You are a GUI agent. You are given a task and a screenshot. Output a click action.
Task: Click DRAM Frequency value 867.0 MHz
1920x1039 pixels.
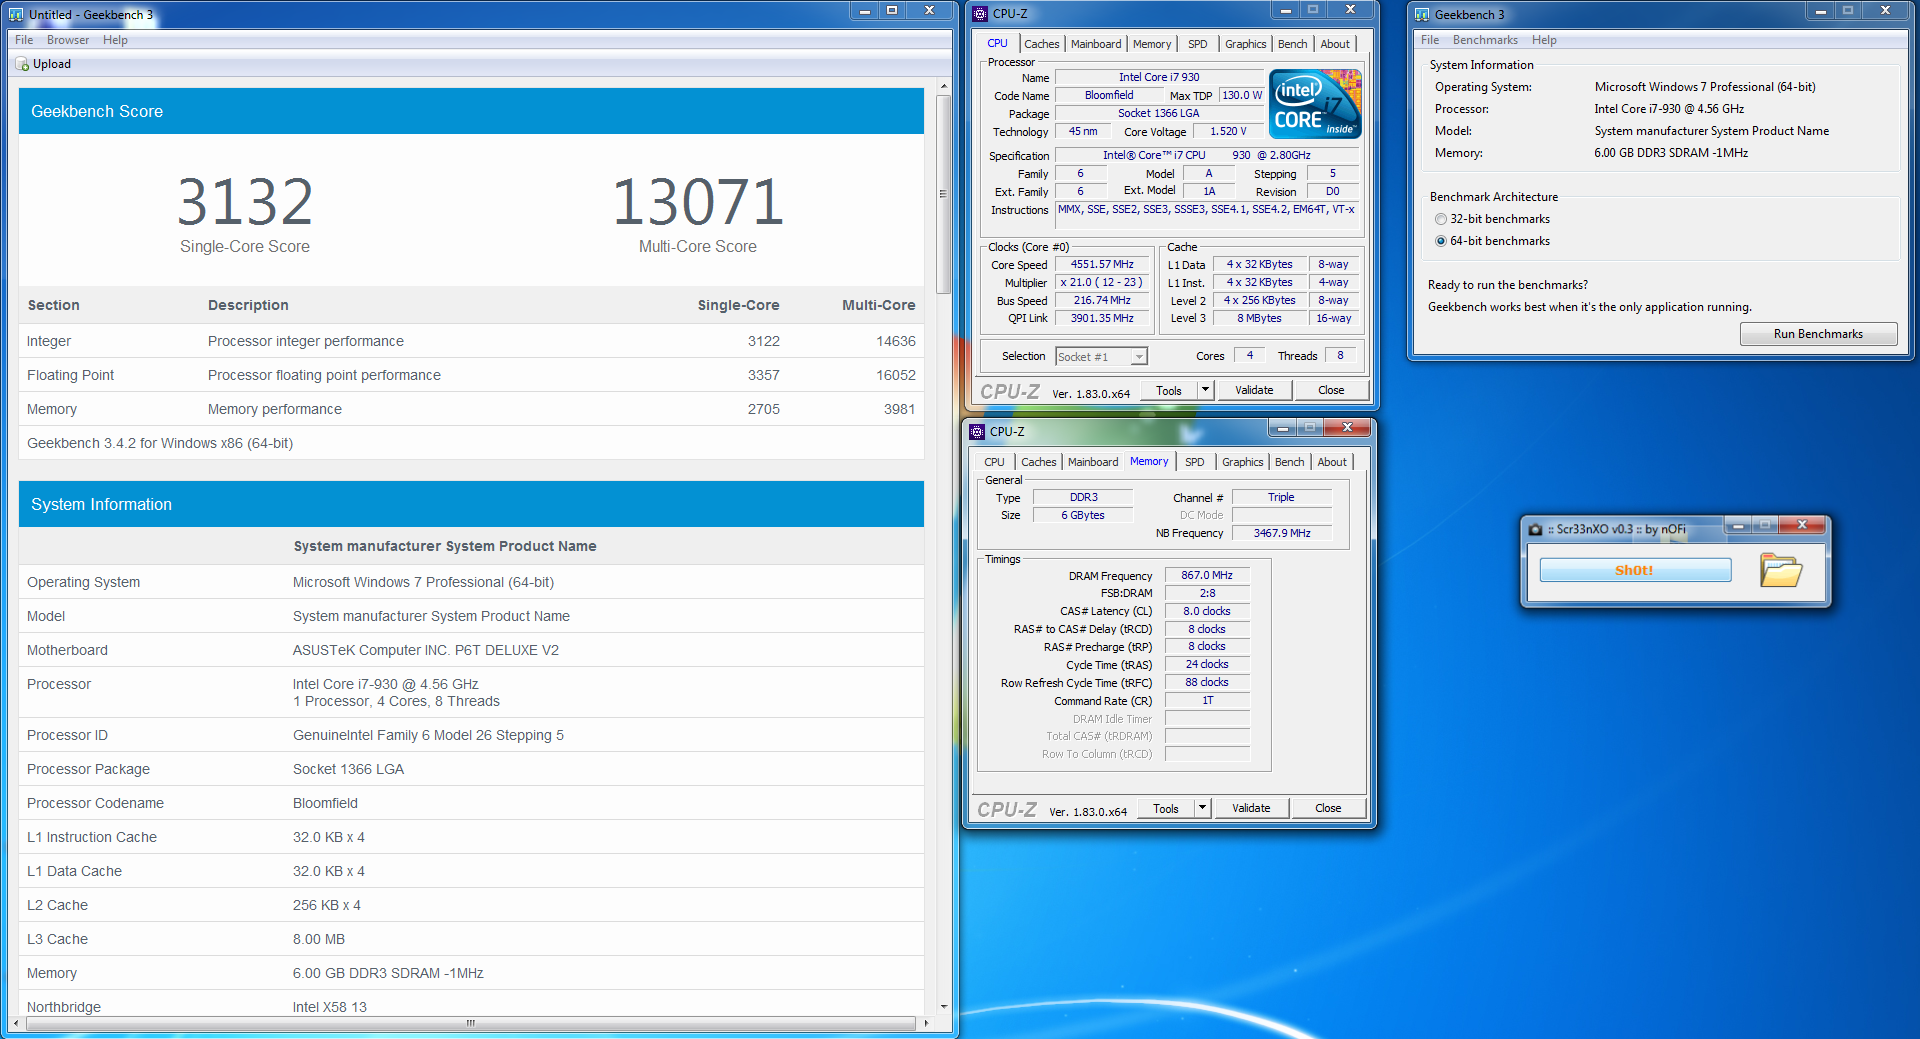click(x=1207, y=576)
